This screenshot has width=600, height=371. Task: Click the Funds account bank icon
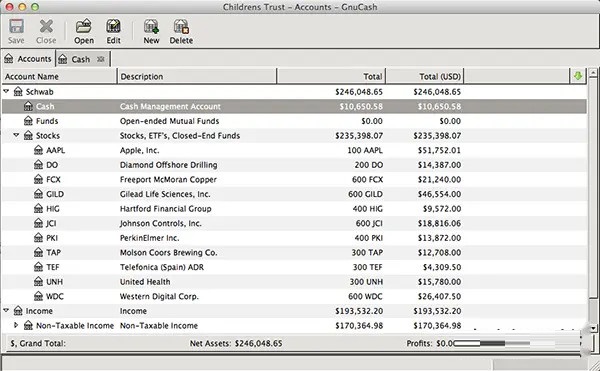pos(28,121)
